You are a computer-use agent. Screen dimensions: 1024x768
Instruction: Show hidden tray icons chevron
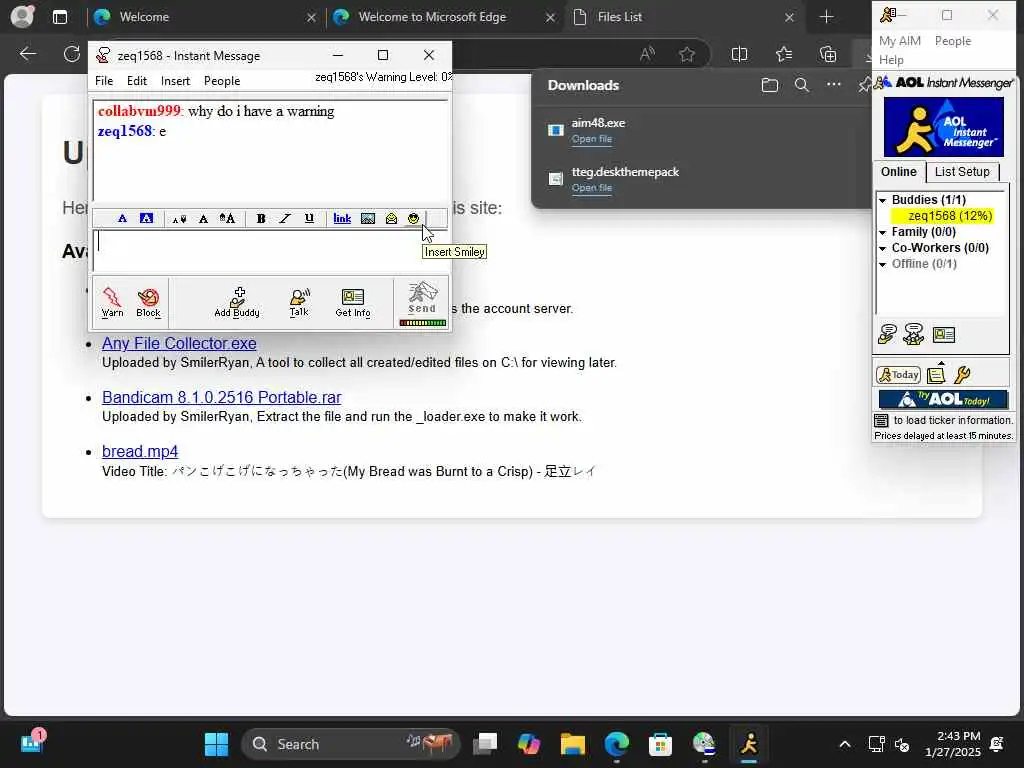pos(844,744)
